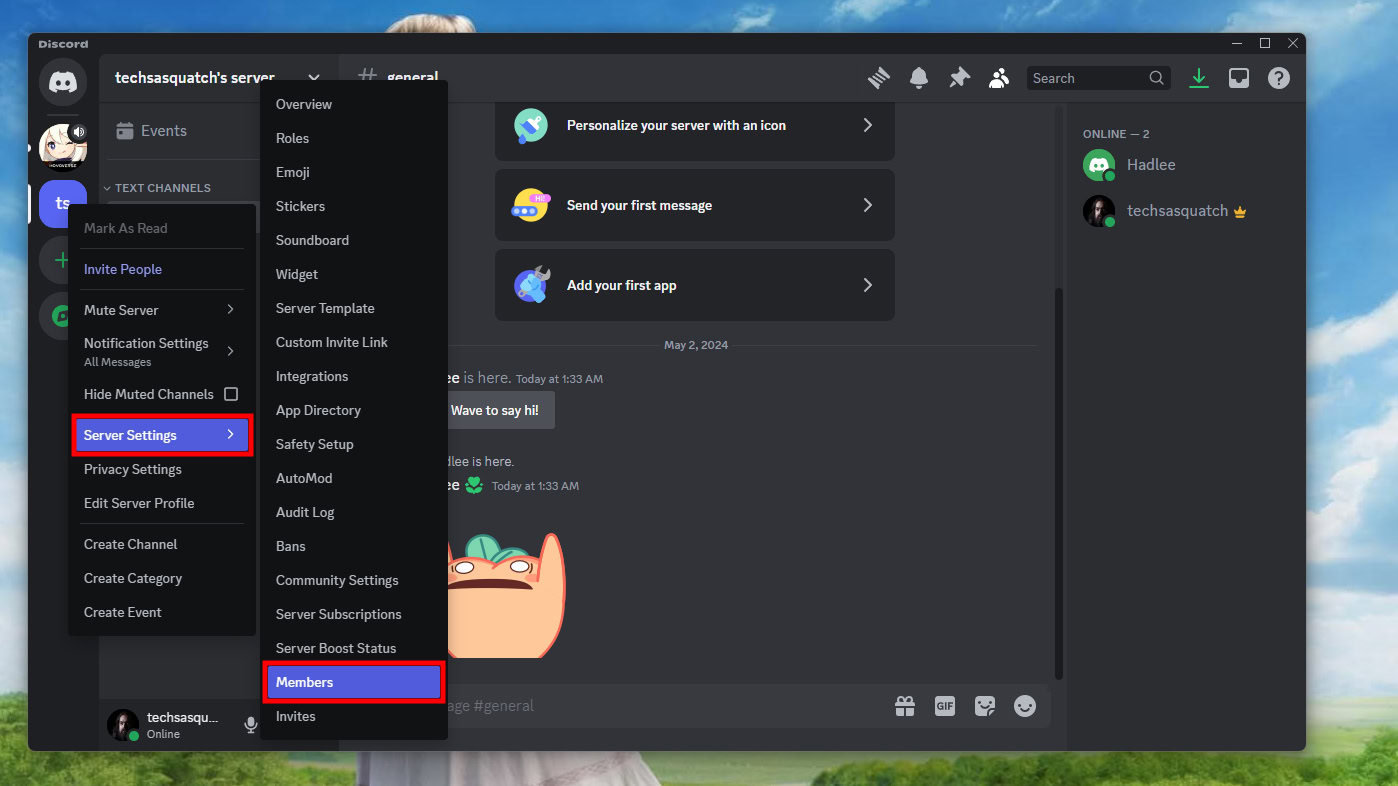
Task: Click the green download apps icon
Action: 1199,78
